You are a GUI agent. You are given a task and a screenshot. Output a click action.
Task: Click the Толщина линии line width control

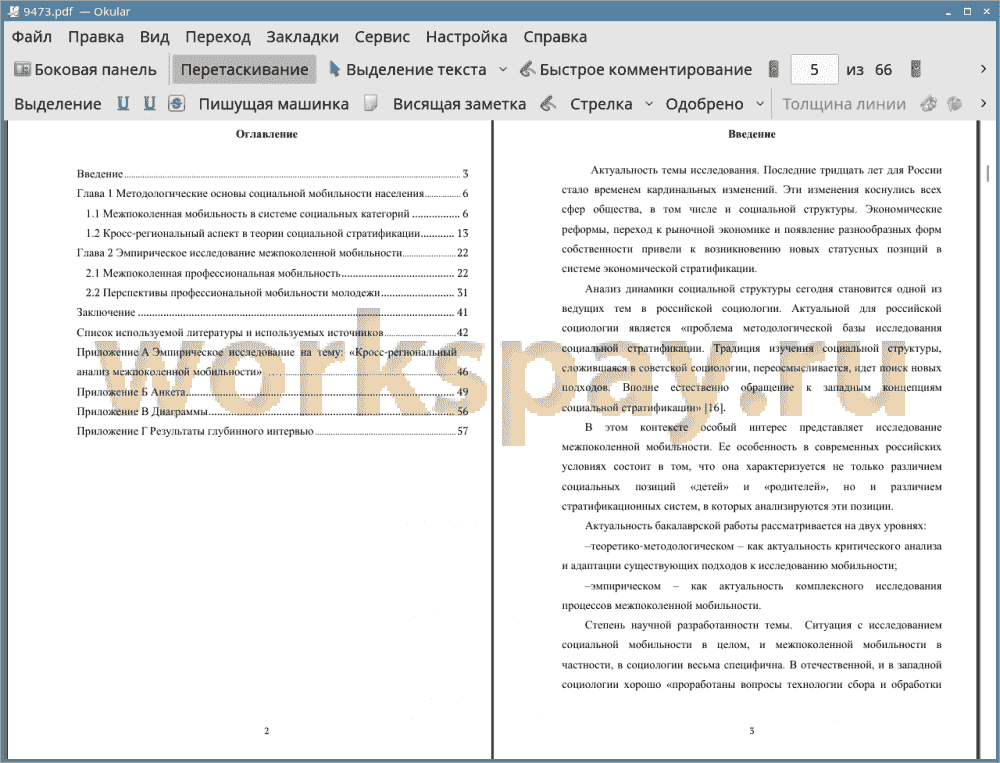tap(844, 104)
